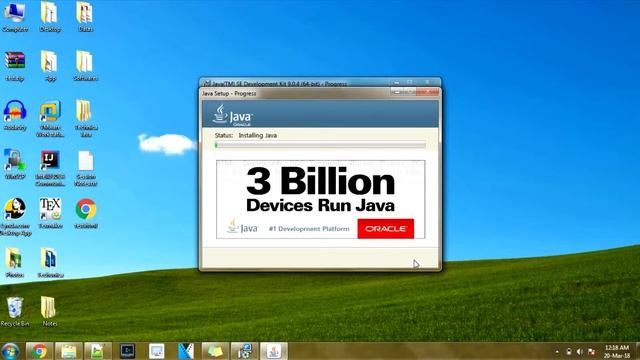Click the '#1 Development Platform' text
Screen dimensions: 640x360
click(309, 229)
